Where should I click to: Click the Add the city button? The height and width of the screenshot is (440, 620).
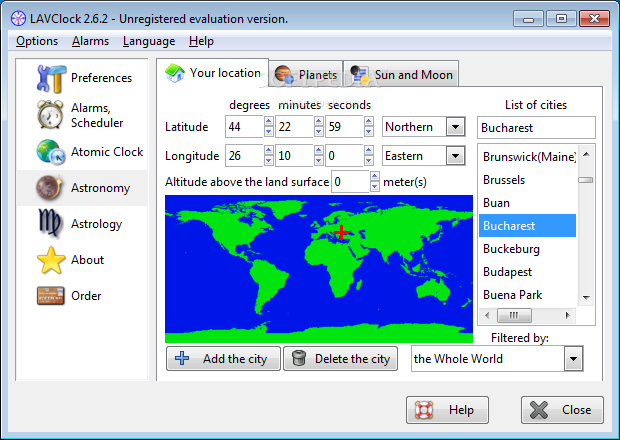point(223,359)
